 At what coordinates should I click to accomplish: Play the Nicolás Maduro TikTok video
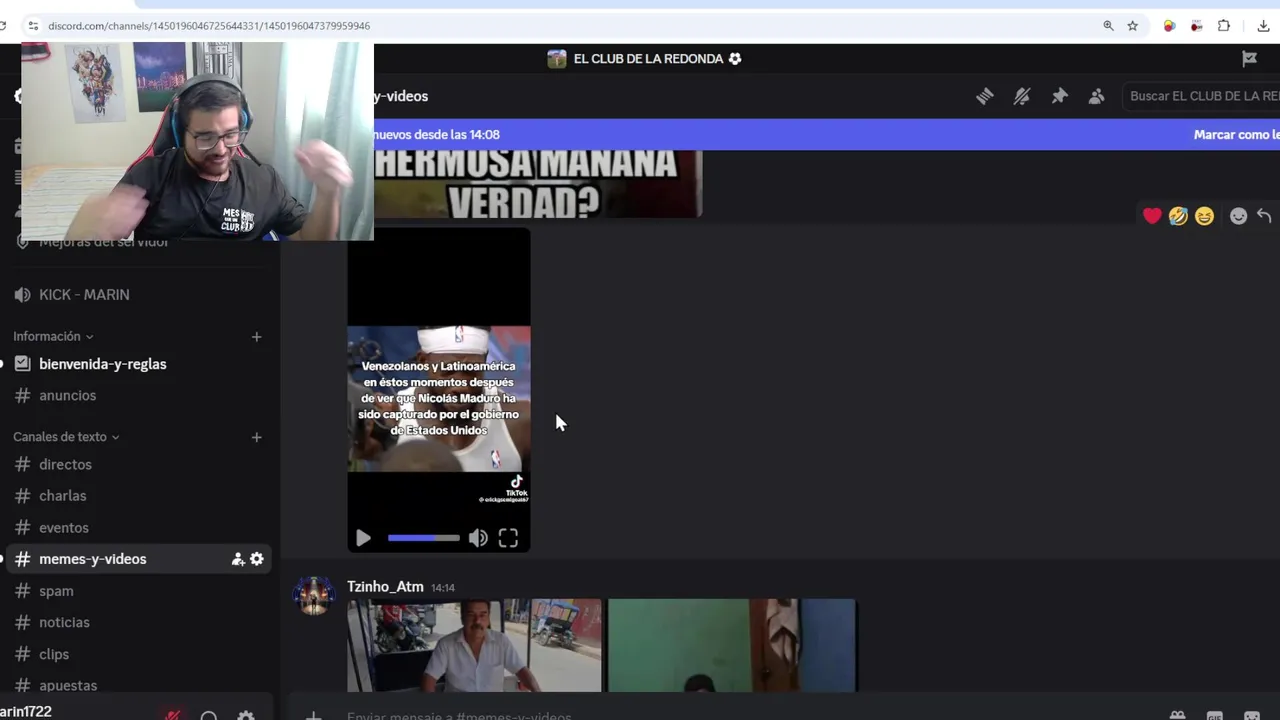click(x=363, y=538)
